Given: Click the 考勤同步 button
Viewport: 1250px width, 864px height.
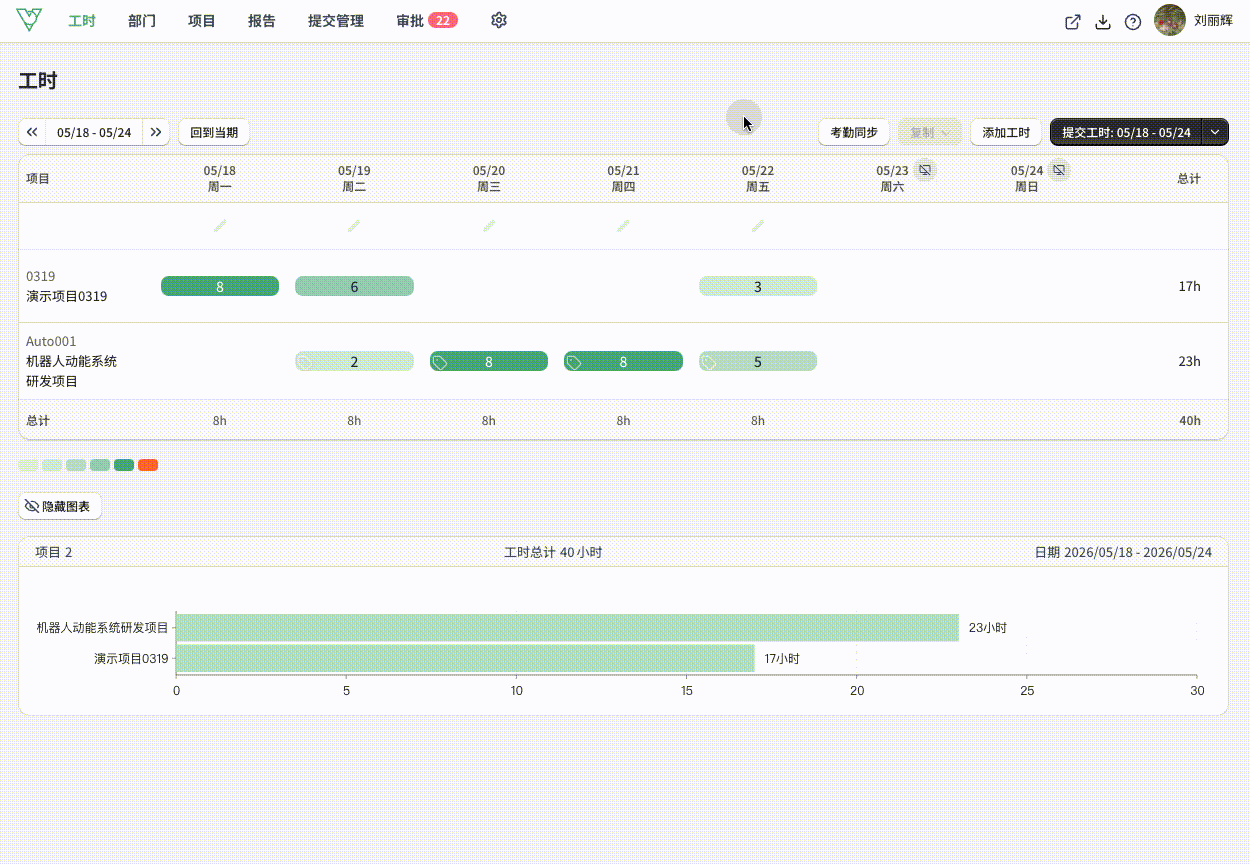Looking at the screenshot, I should tap(854, 132).
